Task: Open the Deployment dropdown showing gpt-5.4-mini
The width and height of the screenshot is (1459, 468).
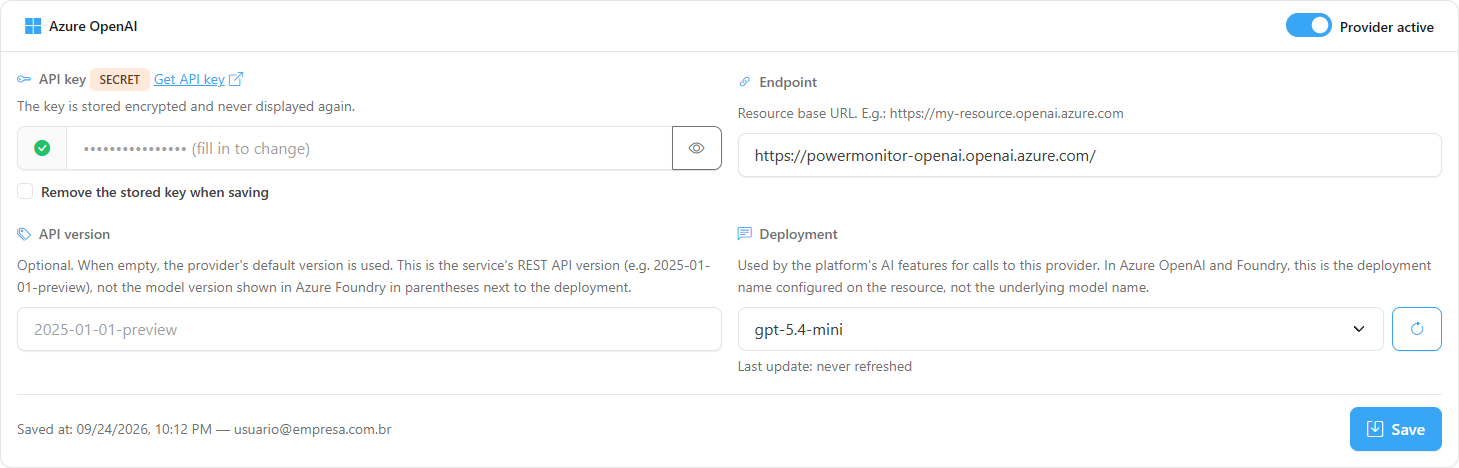Action: point(1061,329)
